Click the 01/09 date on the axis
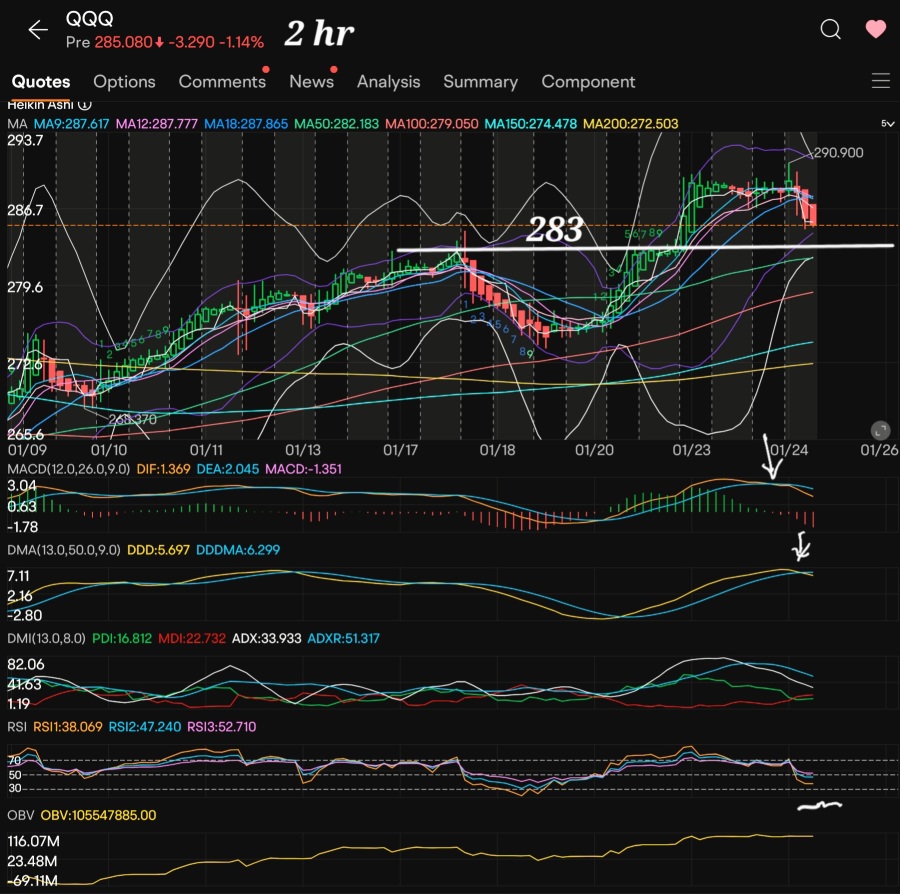900x894 pixels. pyautogui.click(x=28, y=449)
